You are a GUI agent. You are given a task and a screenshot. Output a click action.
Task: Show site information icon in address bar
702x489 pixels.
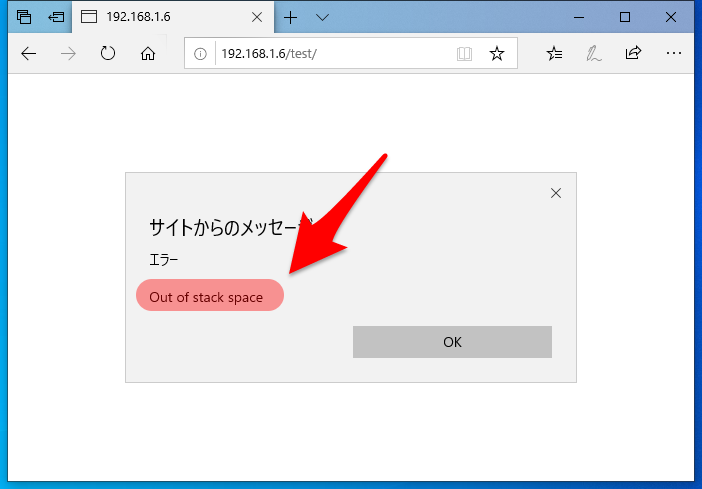point(200,54)
